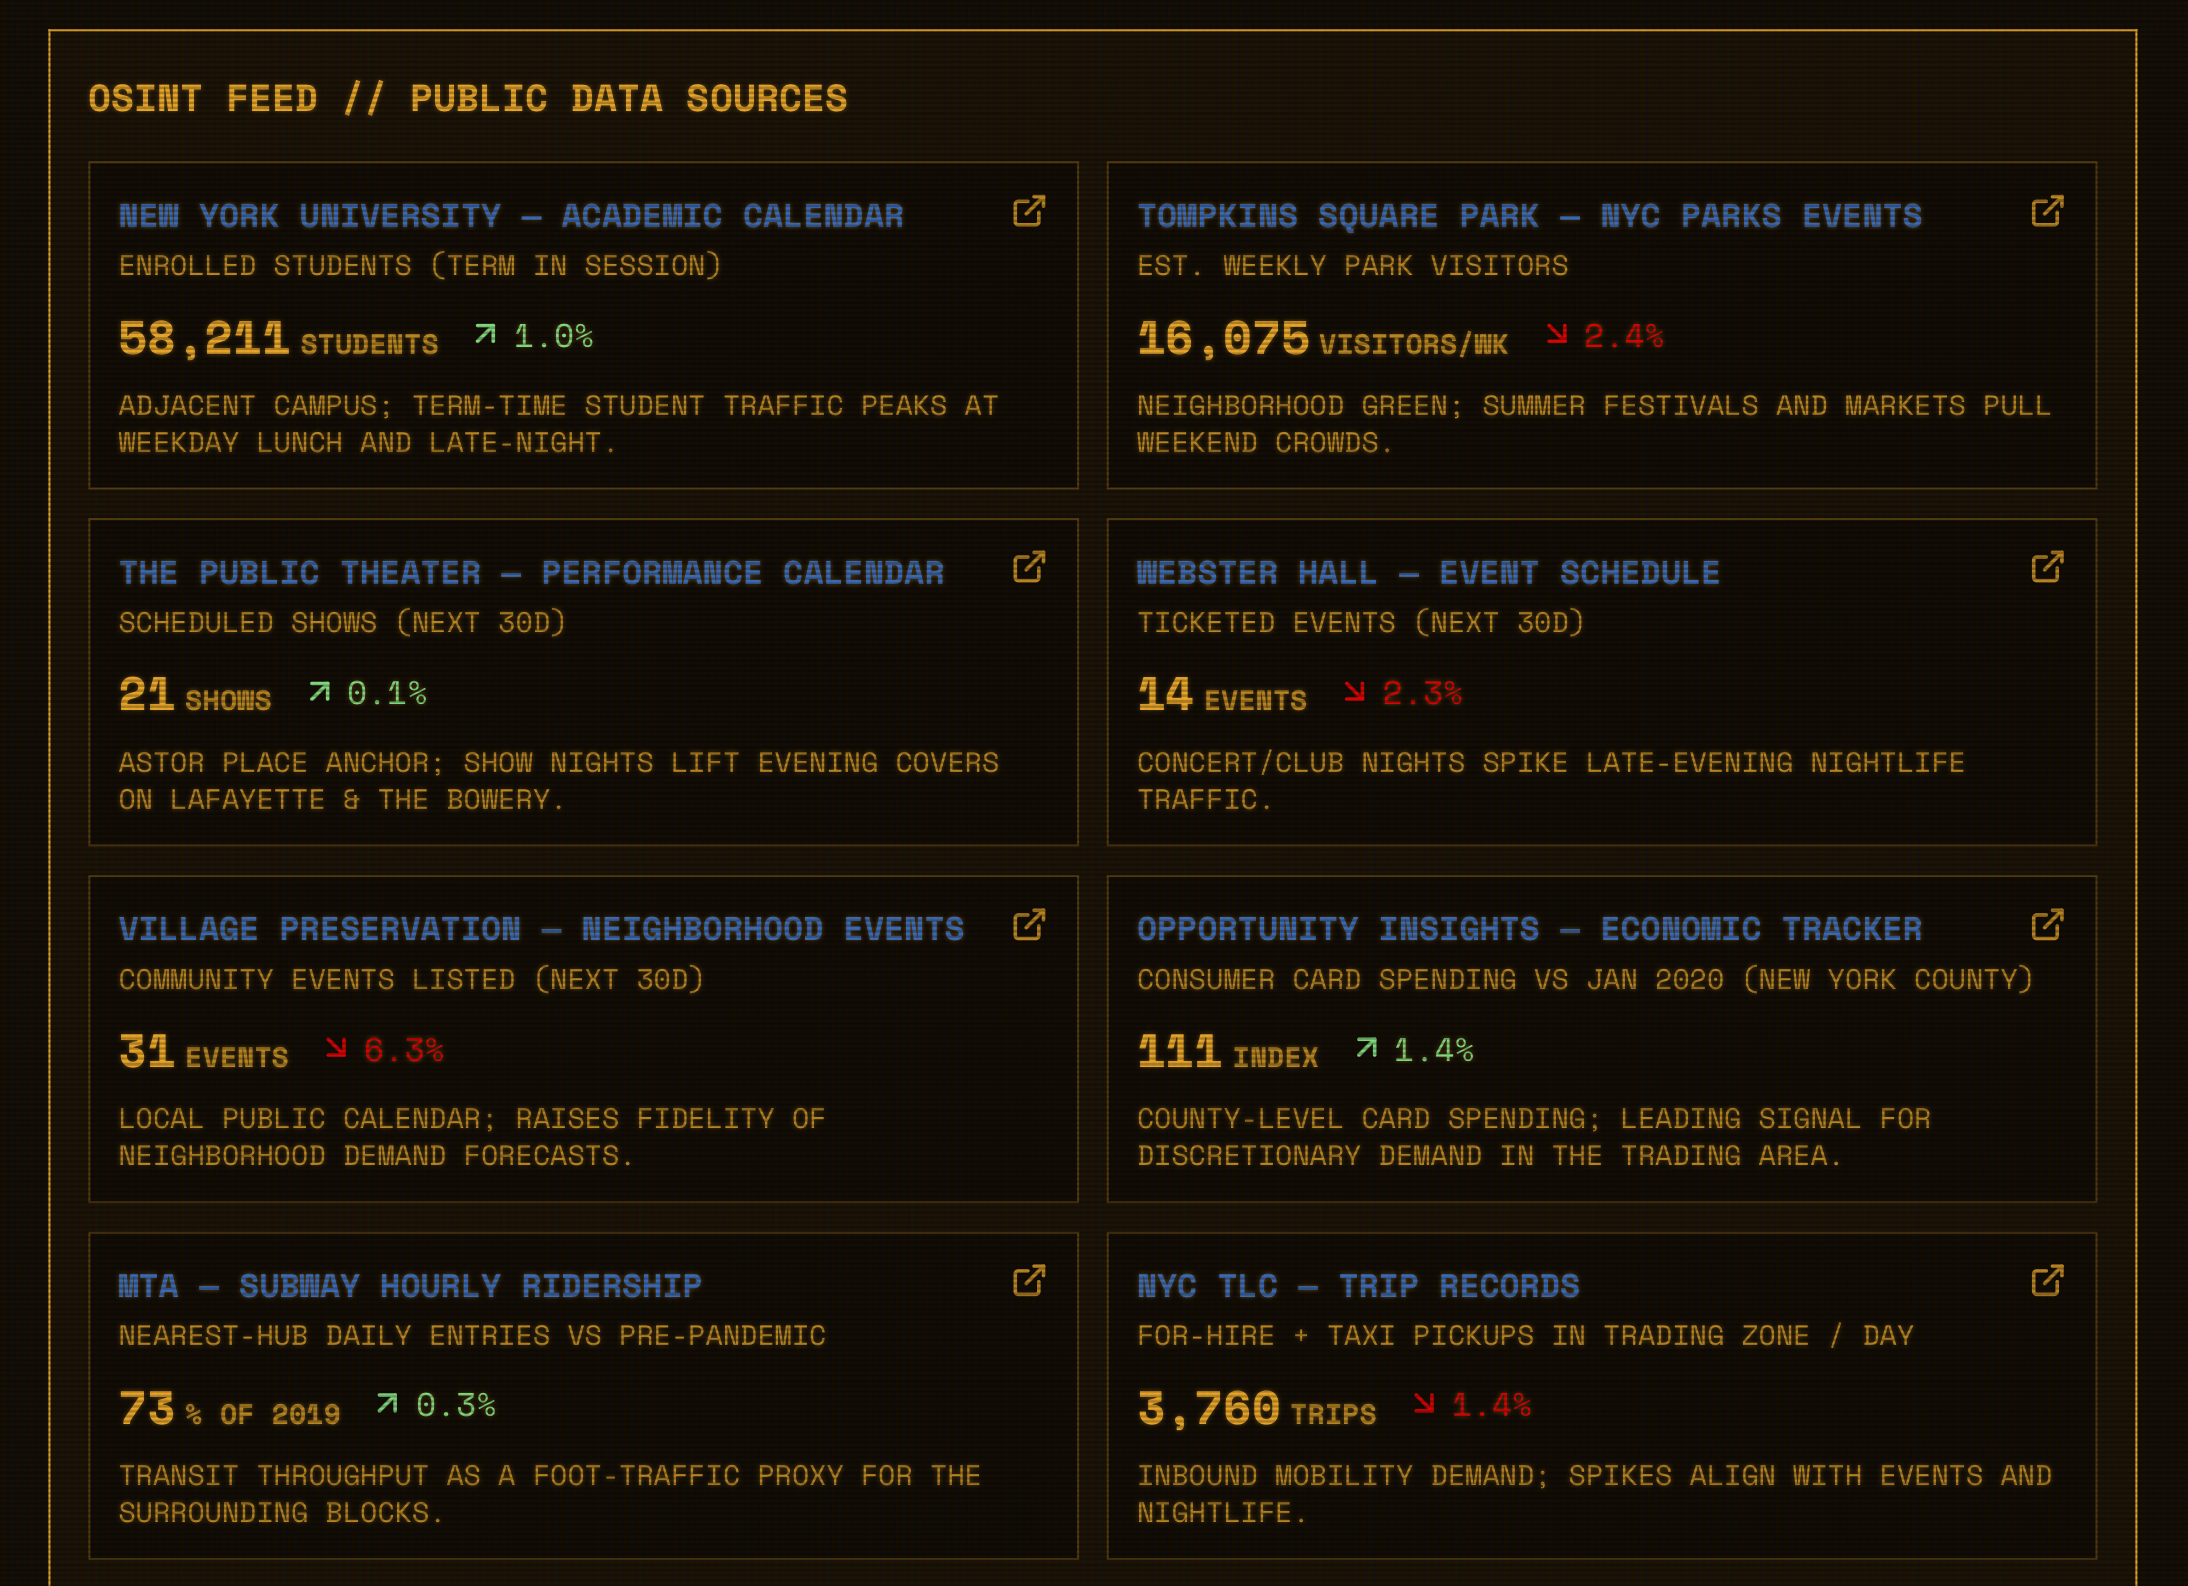The width and height of the screenshot is (2188, 1586).
Task: Click the 3,760 trips value
Action: (x=1257, y=1409)
